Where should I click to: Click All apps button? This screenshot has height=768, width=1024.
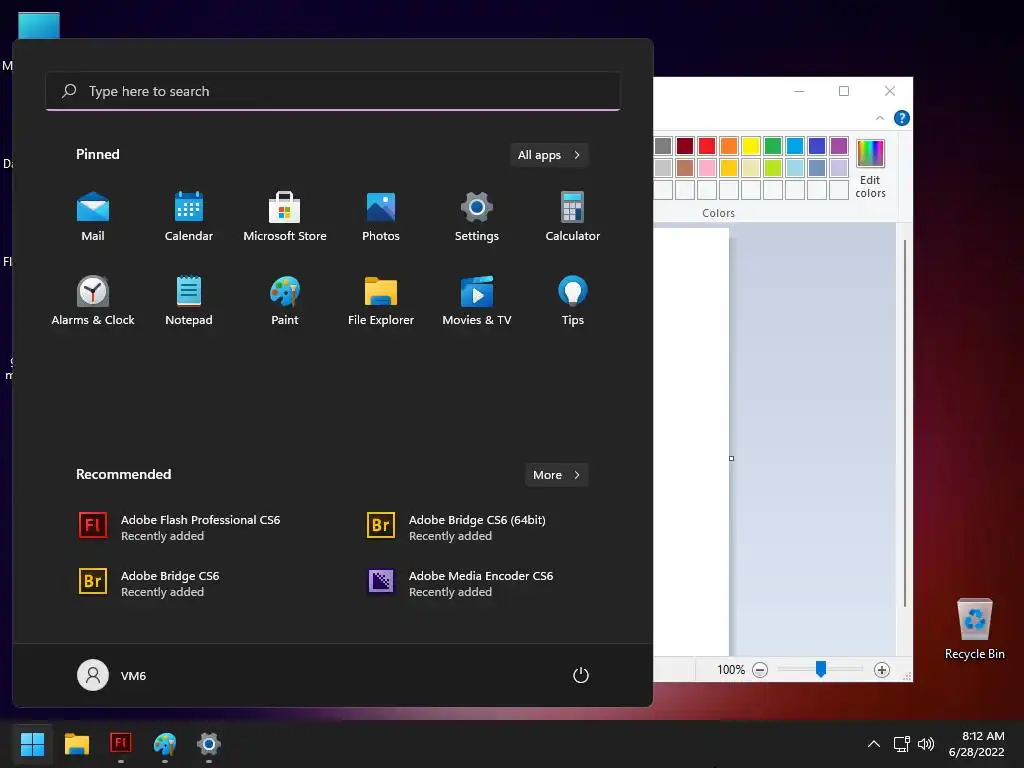click(x=549, y=155)
